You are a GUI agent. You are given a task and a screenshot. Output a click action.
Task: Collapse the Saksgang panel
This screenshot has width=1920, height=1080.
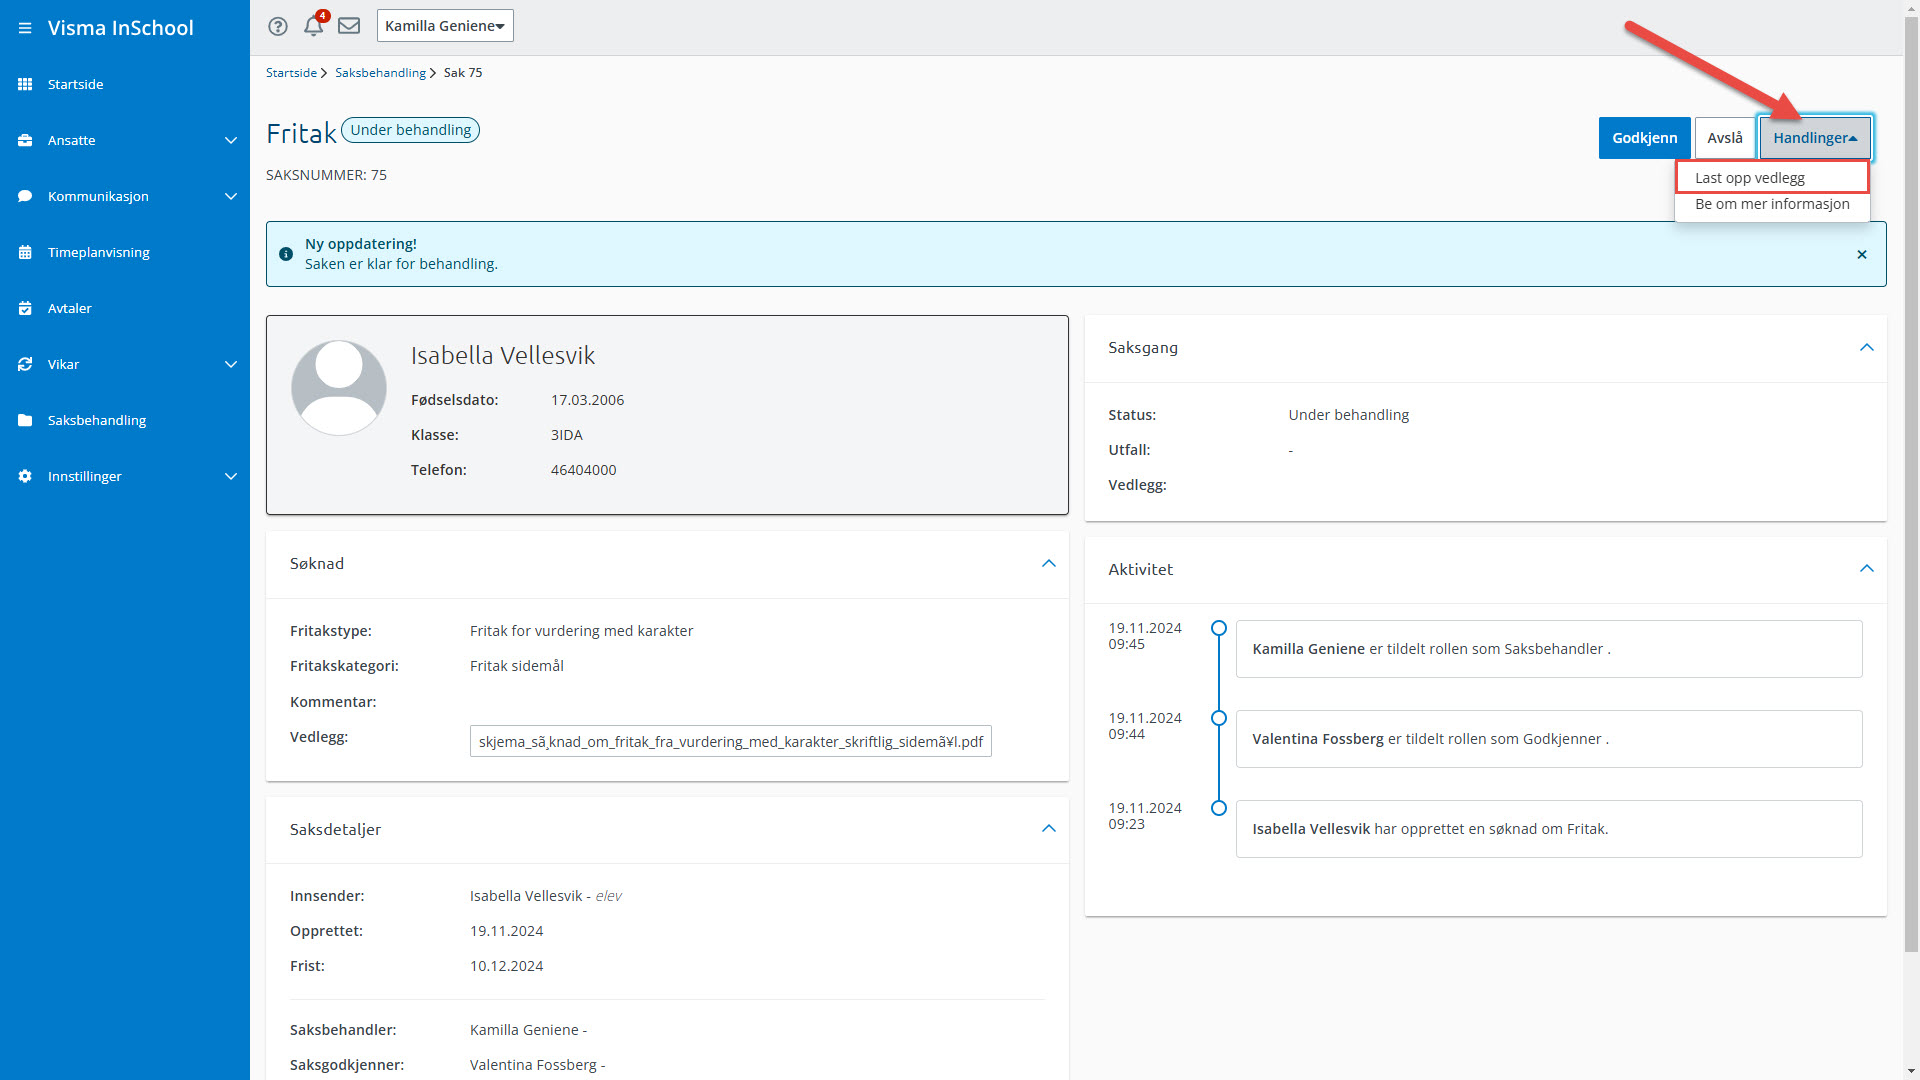point(1866,348)
